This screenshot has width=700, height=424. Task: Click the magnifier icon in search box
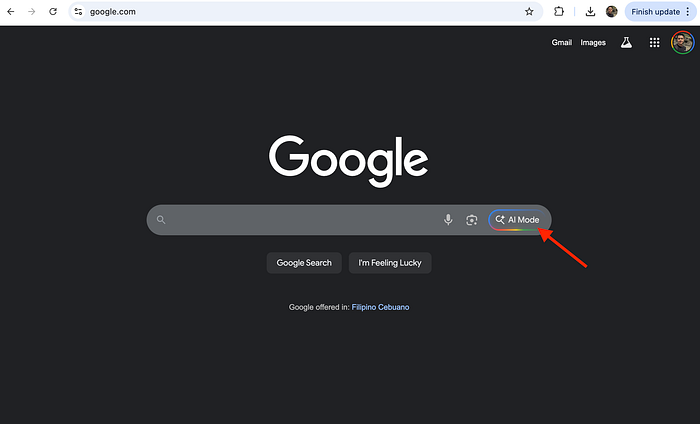click(161, 220)
